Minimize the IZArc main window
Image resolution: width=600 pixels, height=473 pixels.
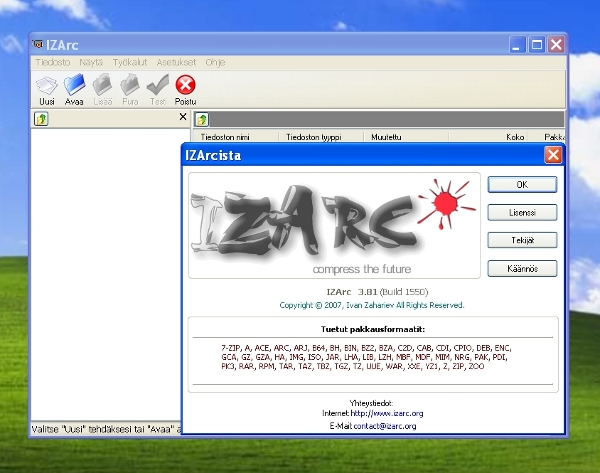point(517,45)
